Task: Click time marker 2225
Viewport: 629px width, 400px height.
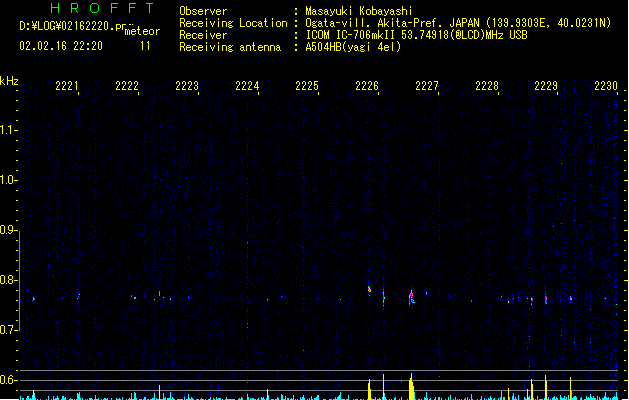Action: (x=307, y=86)
